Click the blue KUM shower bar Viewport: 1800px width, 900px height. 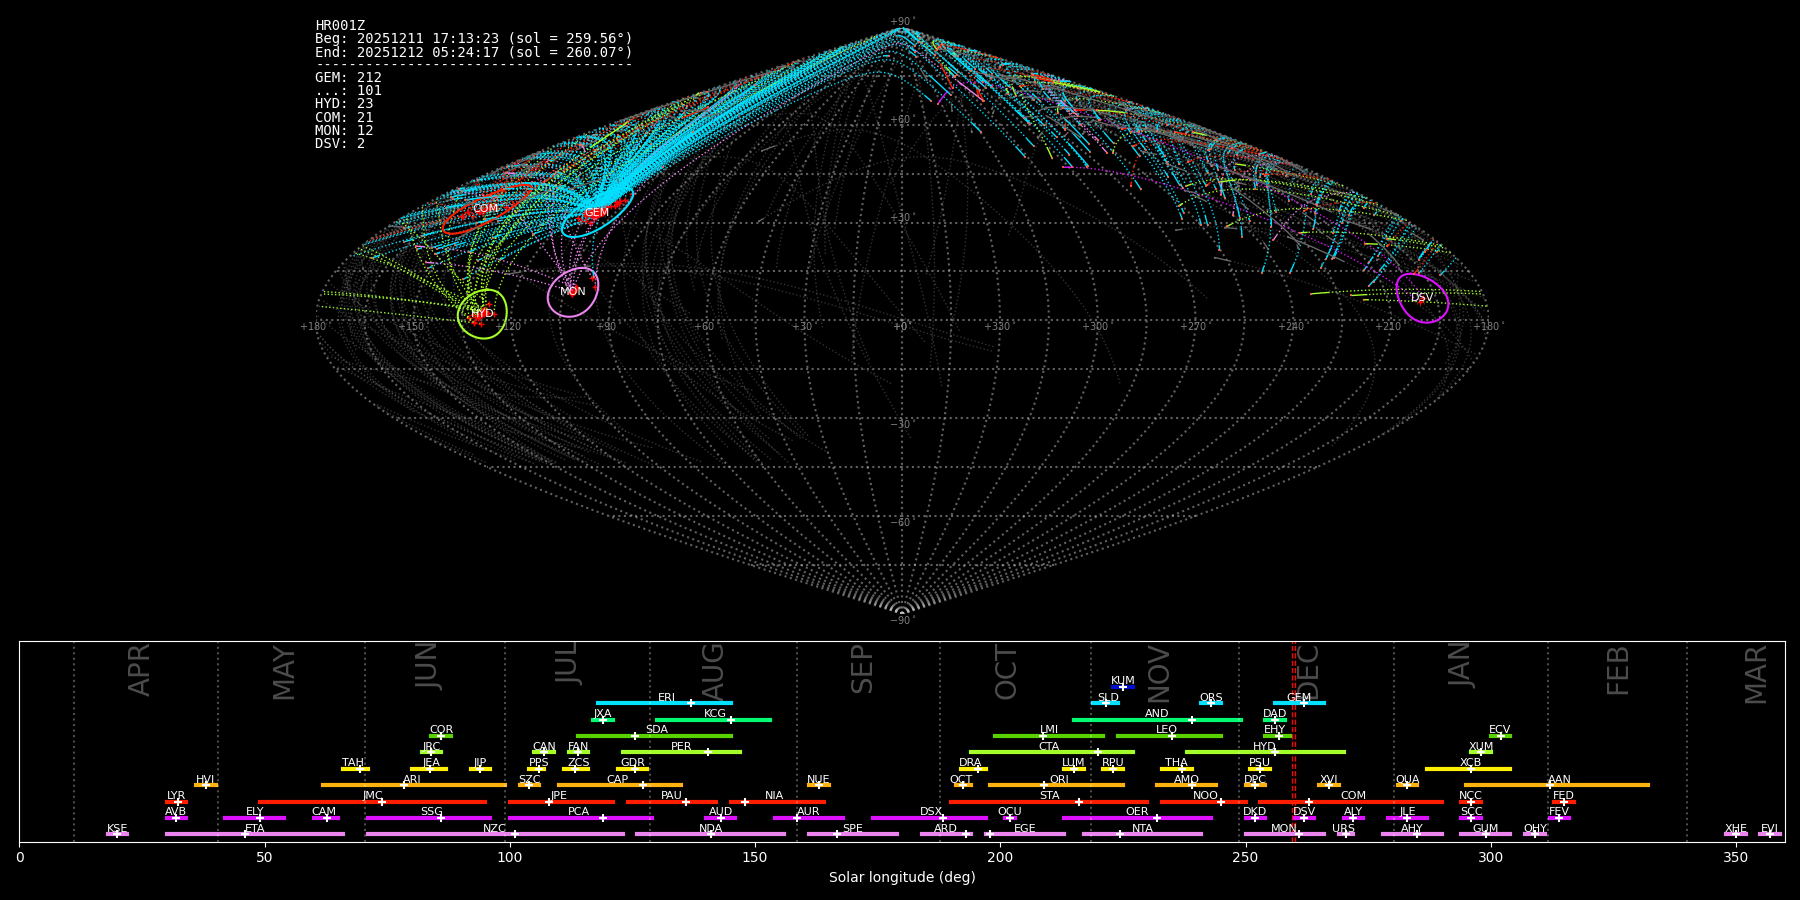(1123, 687)
